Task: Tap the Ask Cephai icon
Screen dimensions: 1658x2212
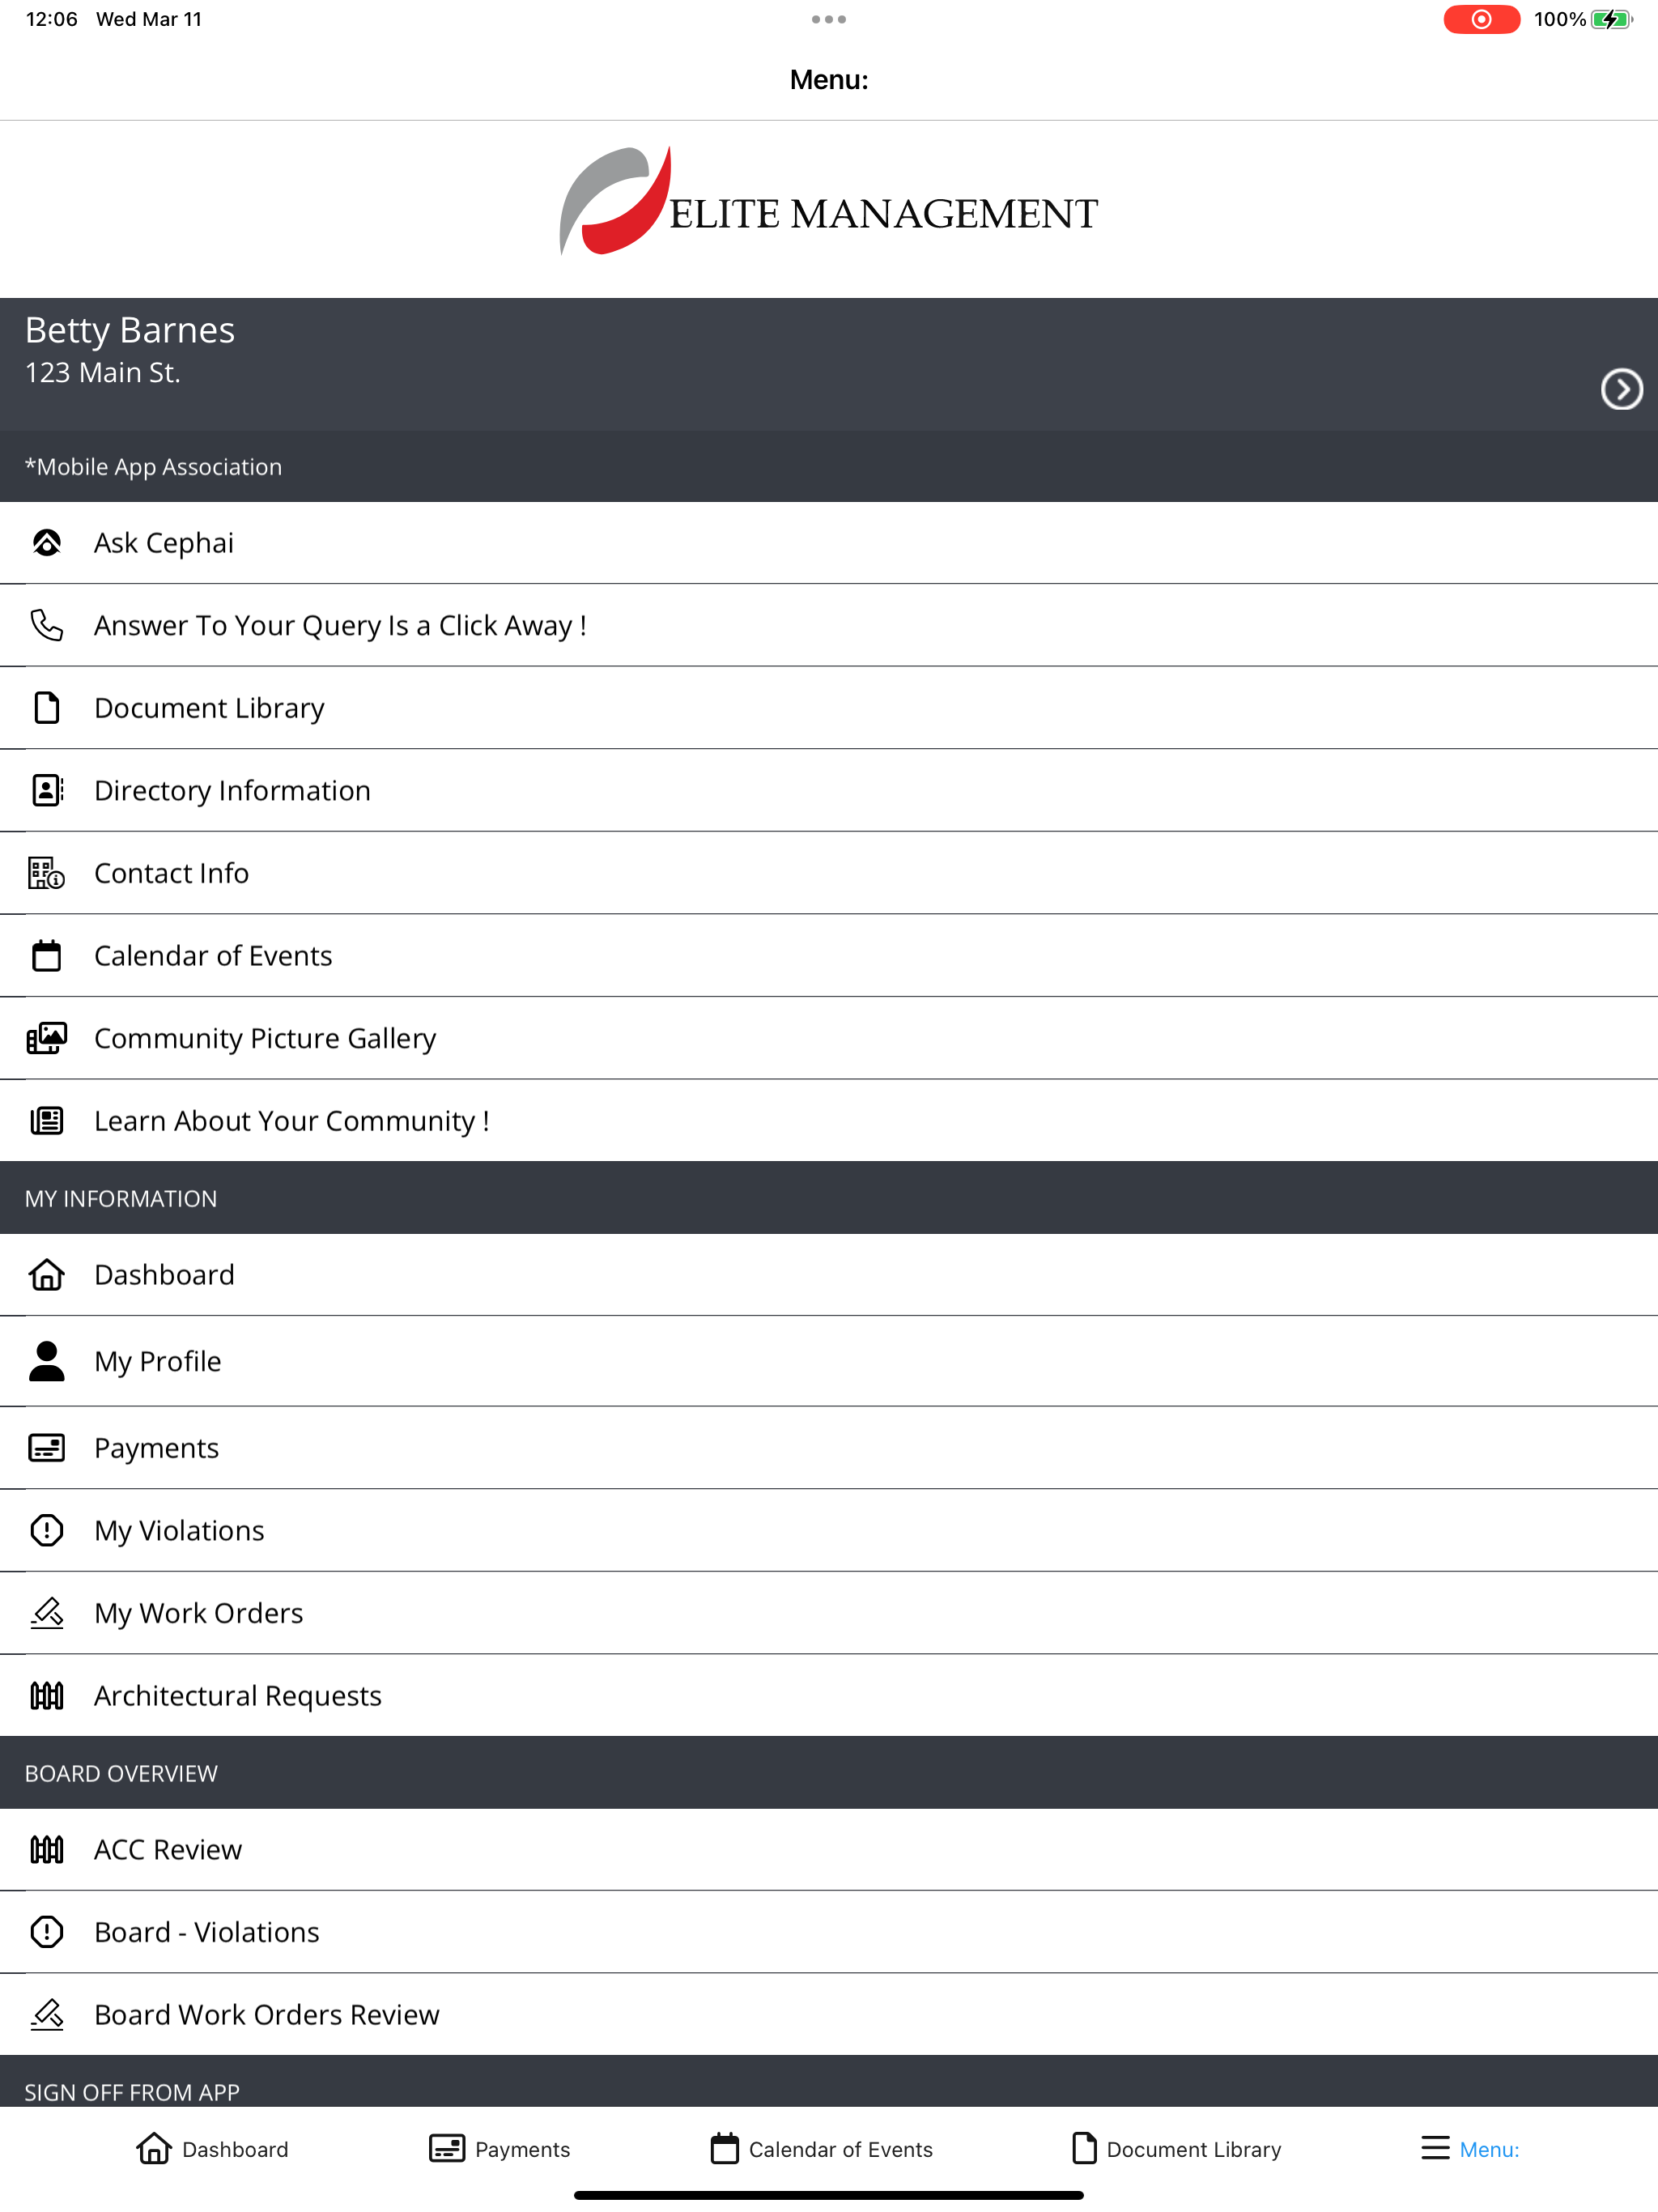Action: 47,543
